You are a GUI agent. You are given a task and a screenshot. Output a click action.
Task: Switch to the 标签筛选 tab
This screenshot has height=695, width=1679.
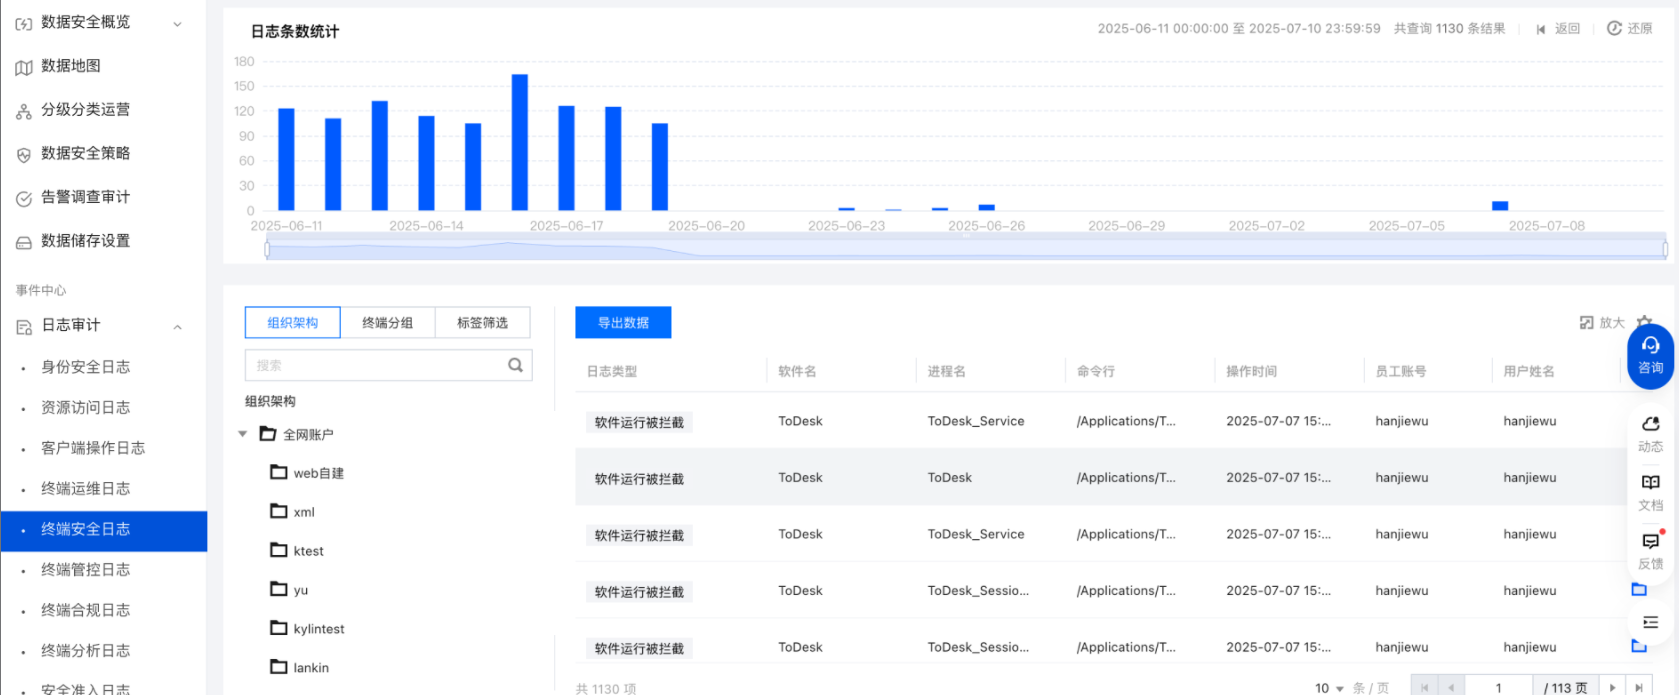pyautogui.click(x=482, y=323)
